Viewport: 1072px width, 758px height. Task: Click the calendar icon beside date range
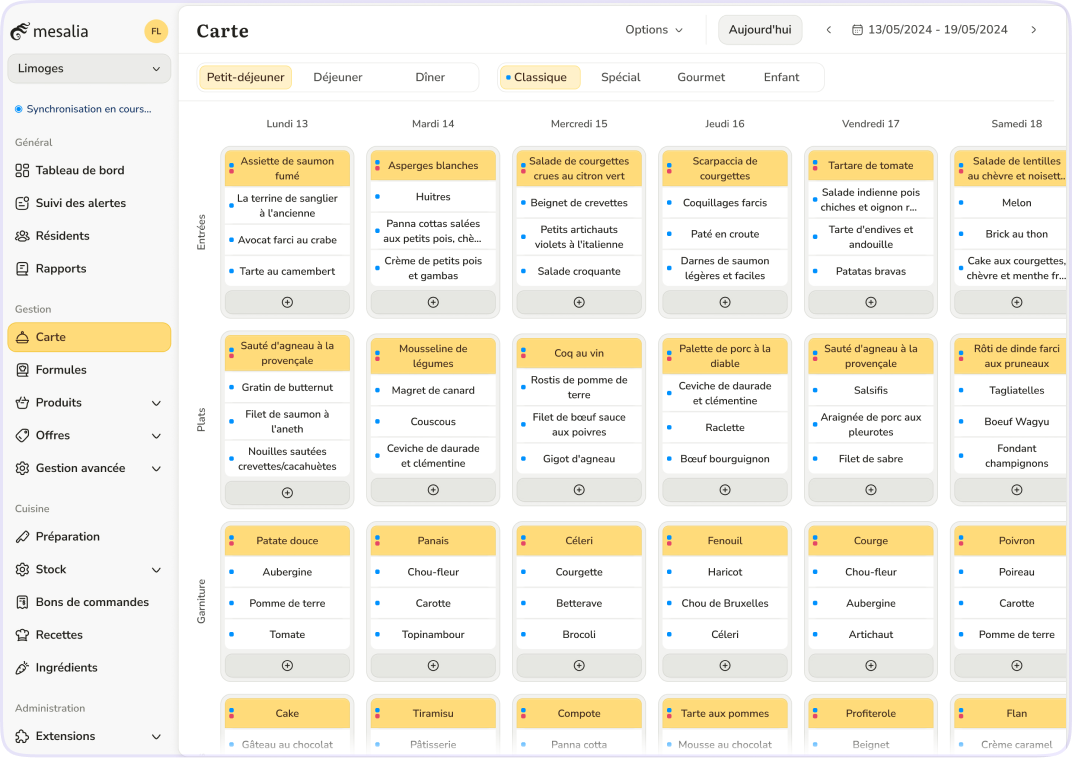coord(857,30)
